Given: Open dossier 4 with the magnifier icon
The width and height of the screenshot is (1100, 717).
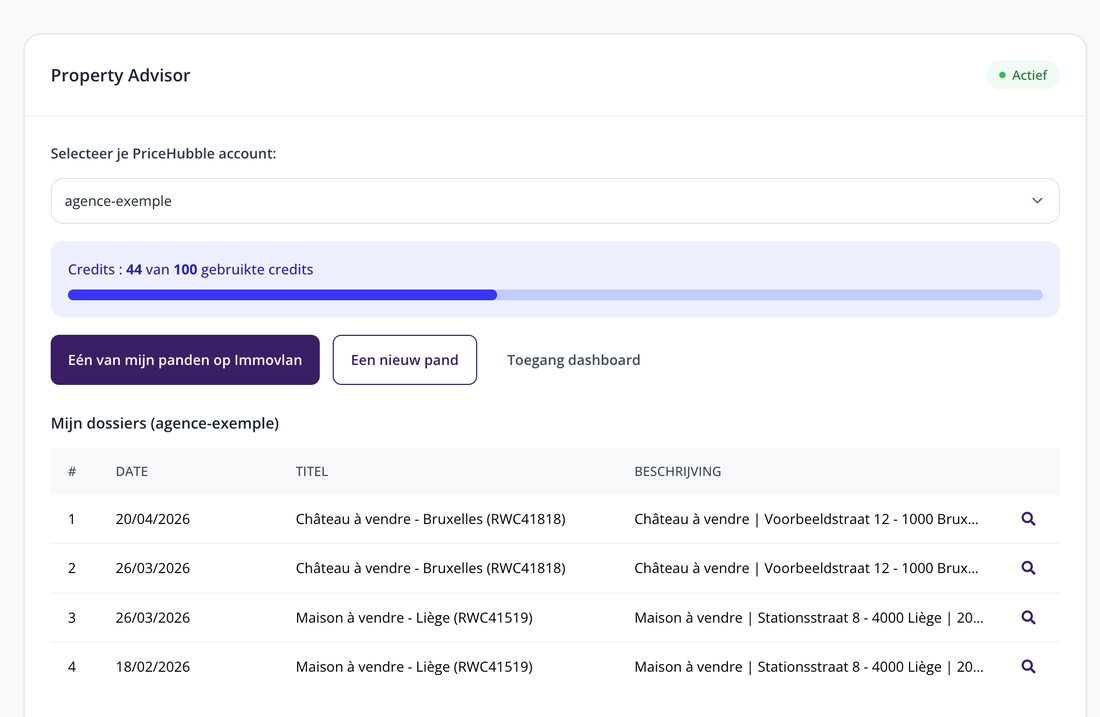Looking at the screenshot, I should [x=1028, y=666].
